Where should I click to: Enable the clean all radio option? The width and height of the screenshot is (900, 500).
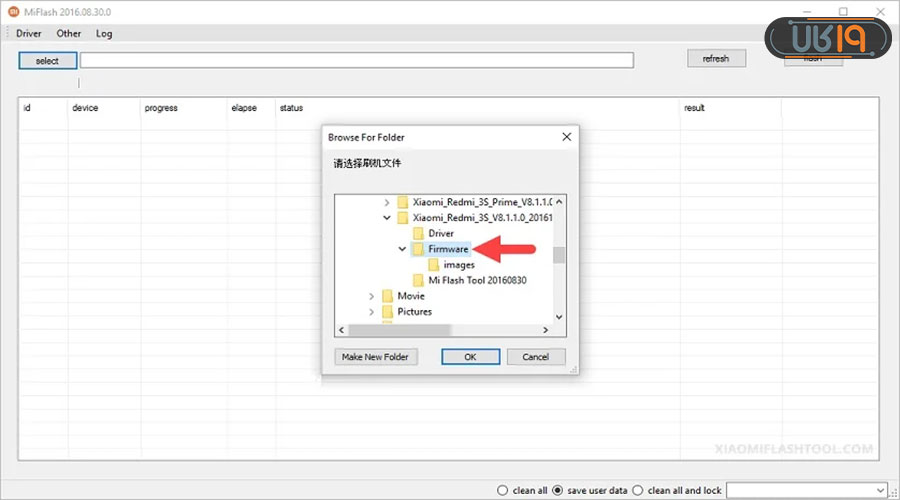(503, 490)
